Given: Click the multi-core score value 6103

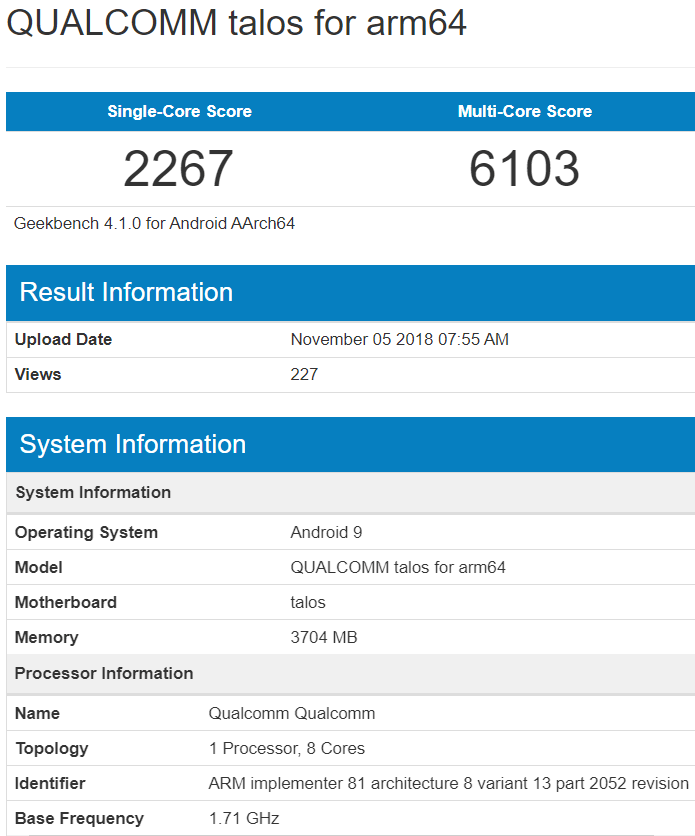Looking at the screenshot, I should (x=524, y=168).
